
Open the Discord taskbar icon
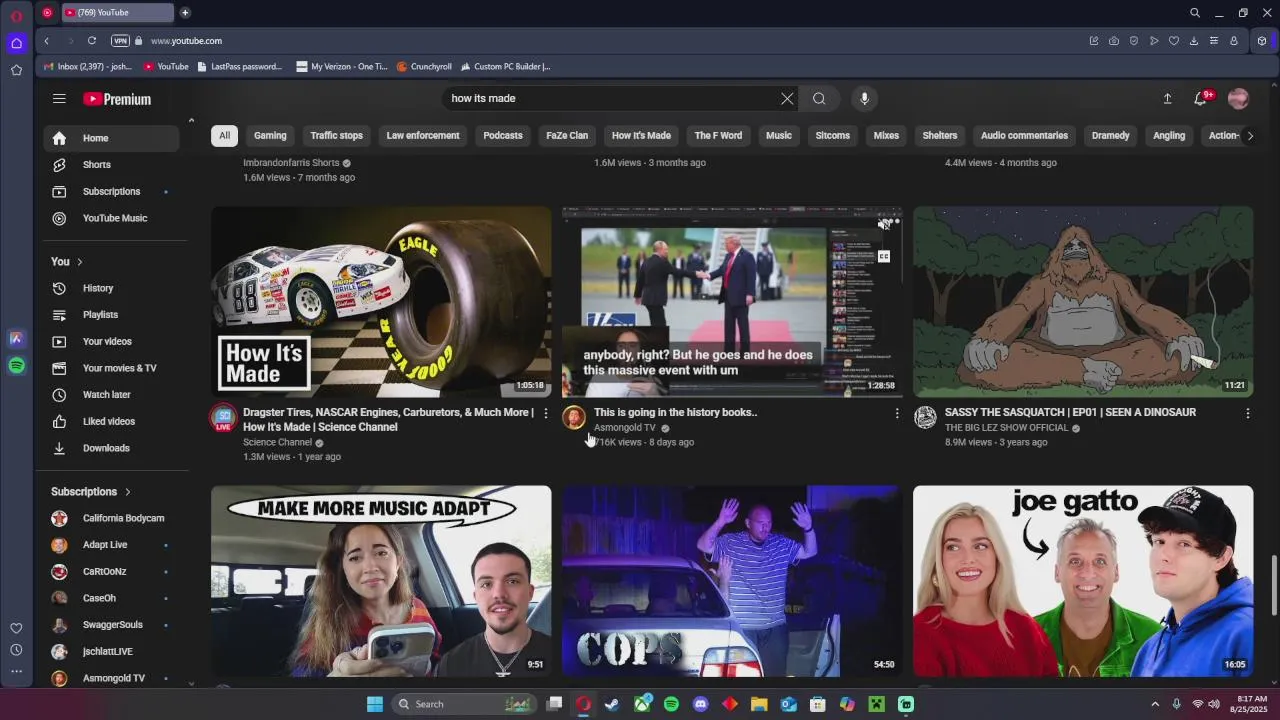[700, 704]
